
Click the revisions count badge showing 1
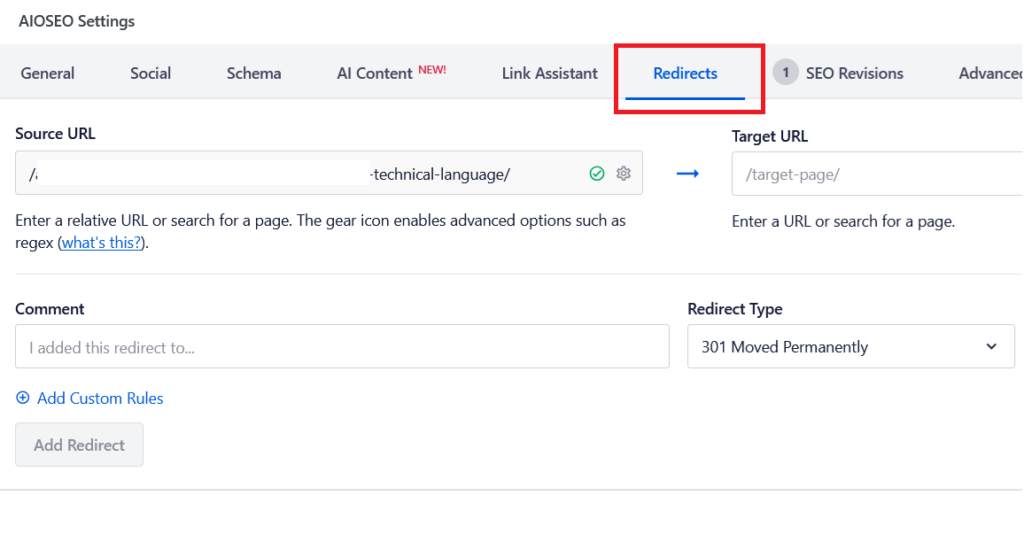[x=786, y=72]
